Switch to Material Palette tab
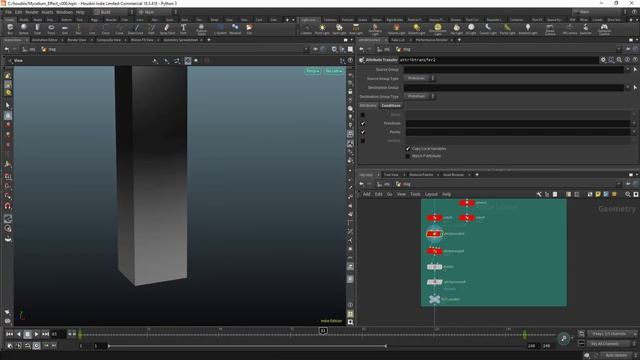Image resolution: width=640 pixels, height=360 pixels. (x=421, y=175)
